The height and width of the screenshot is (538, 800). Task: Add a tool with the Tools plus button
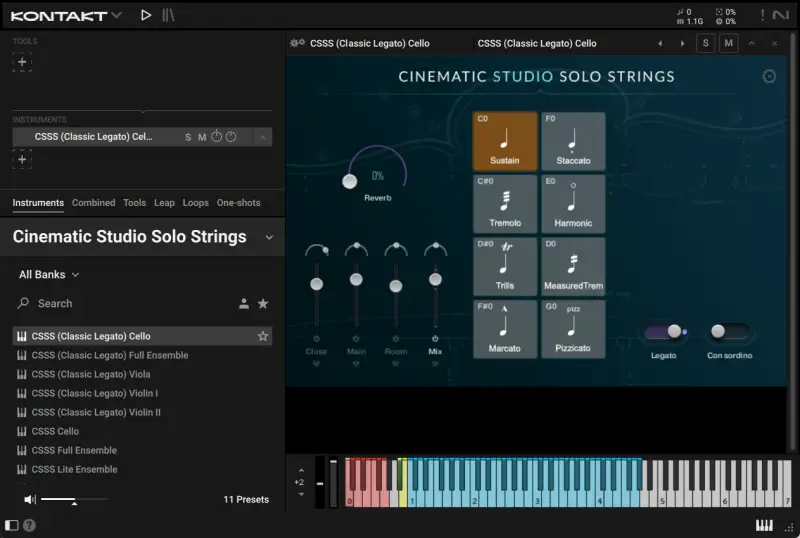(x=22, y=62)
